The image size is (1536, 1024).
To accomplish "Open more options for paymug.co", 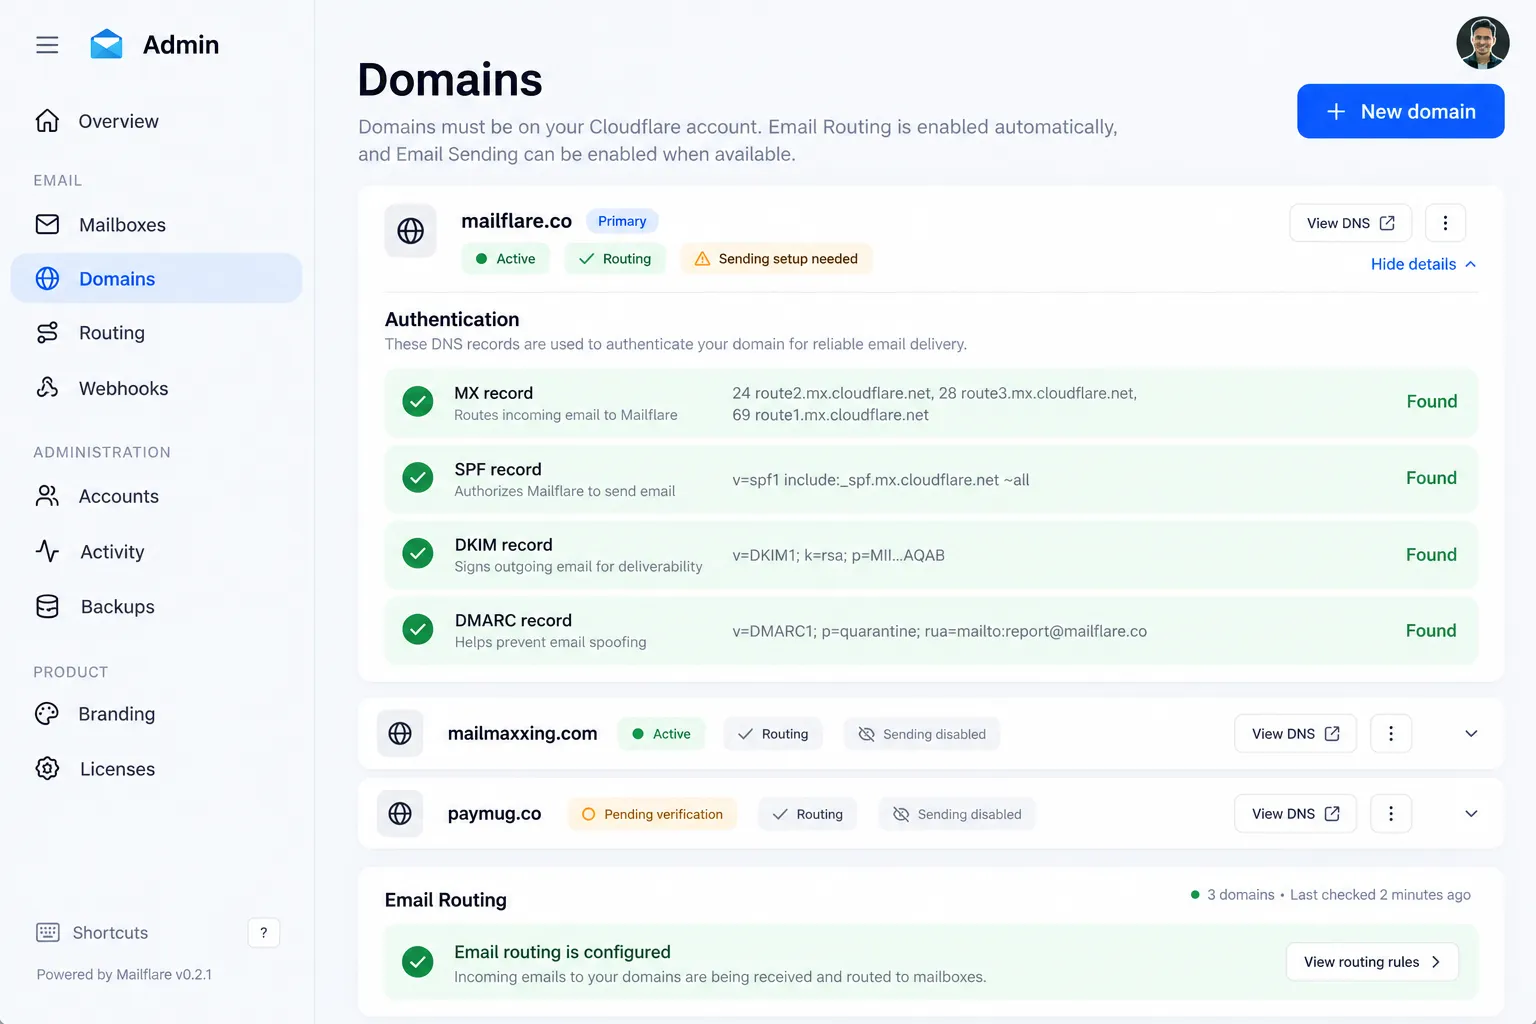I will click(x=1391, y=813).
